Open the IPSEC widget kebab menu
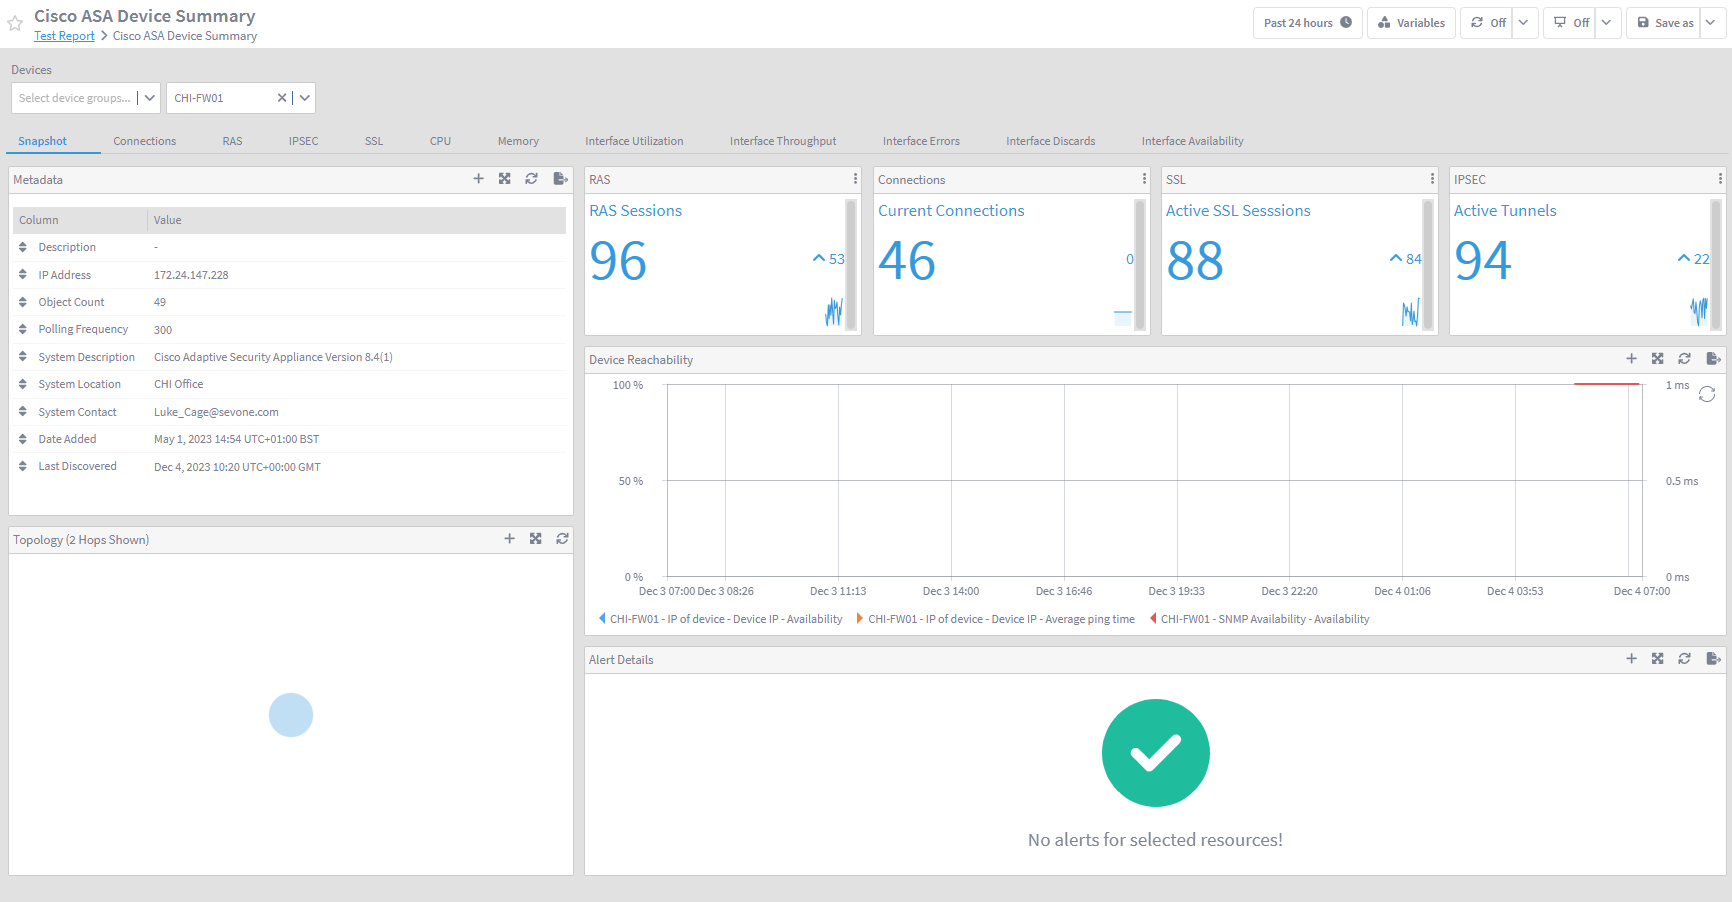This screenshot has height=902, width=1732. 1720,179
